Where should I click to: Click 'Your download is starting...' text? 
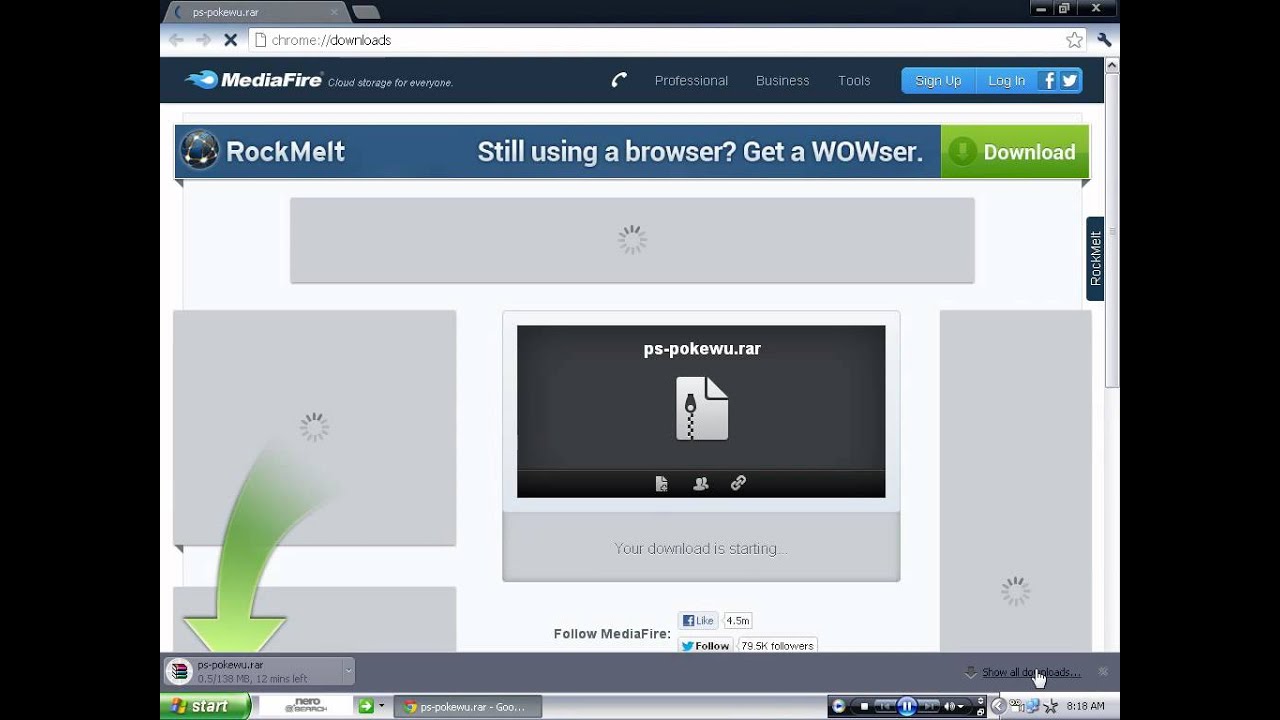[701, 548]
